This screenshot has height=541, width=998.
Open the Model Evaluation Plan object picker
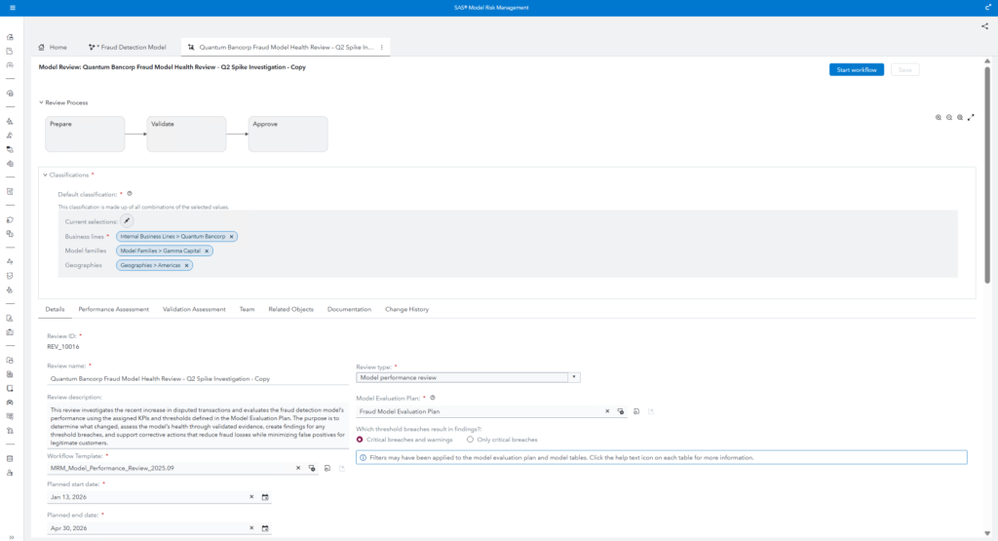[x=621, y=411]
